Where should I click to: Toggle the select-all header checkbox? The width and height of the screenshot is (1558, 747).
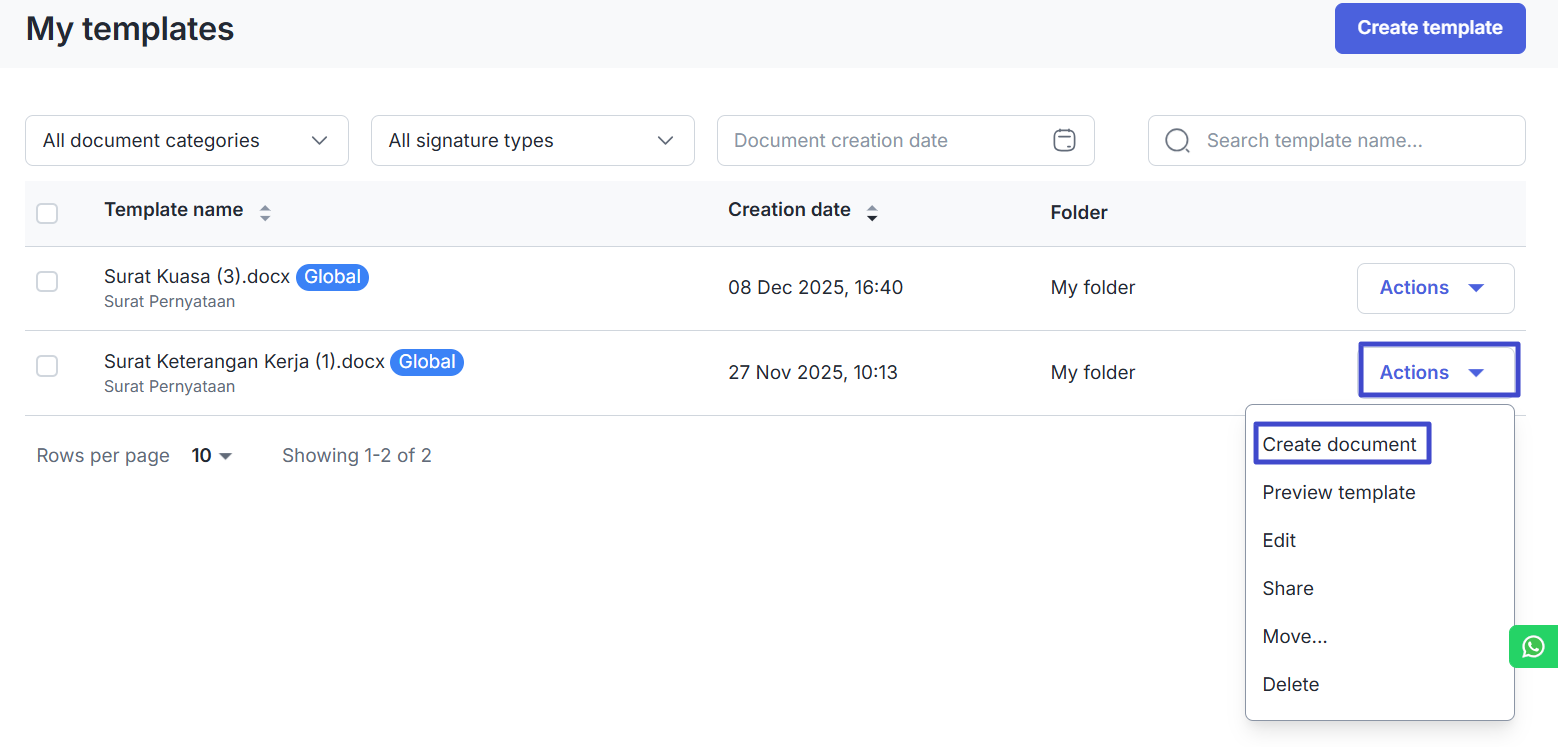click(x=47, y=213)
